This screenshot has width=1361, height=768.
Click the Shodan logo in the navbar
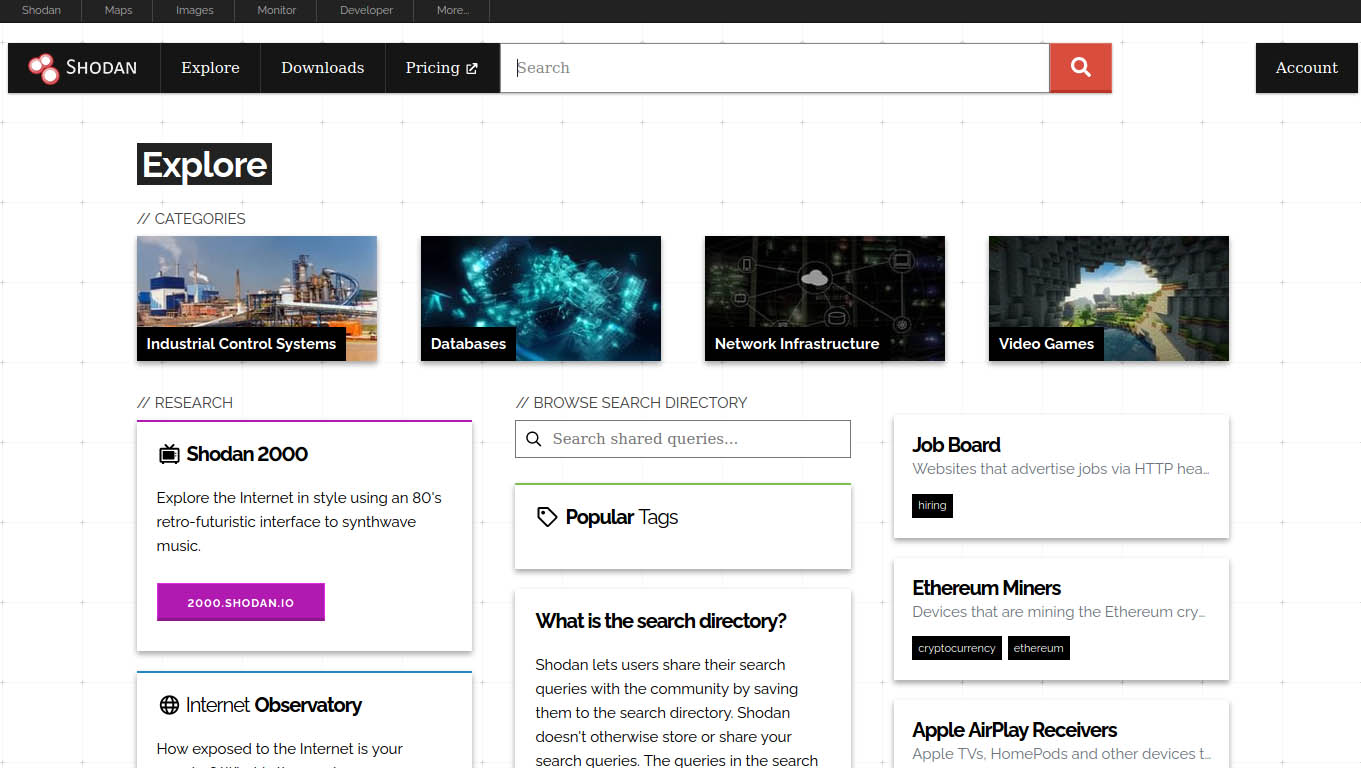coord(84,68)
